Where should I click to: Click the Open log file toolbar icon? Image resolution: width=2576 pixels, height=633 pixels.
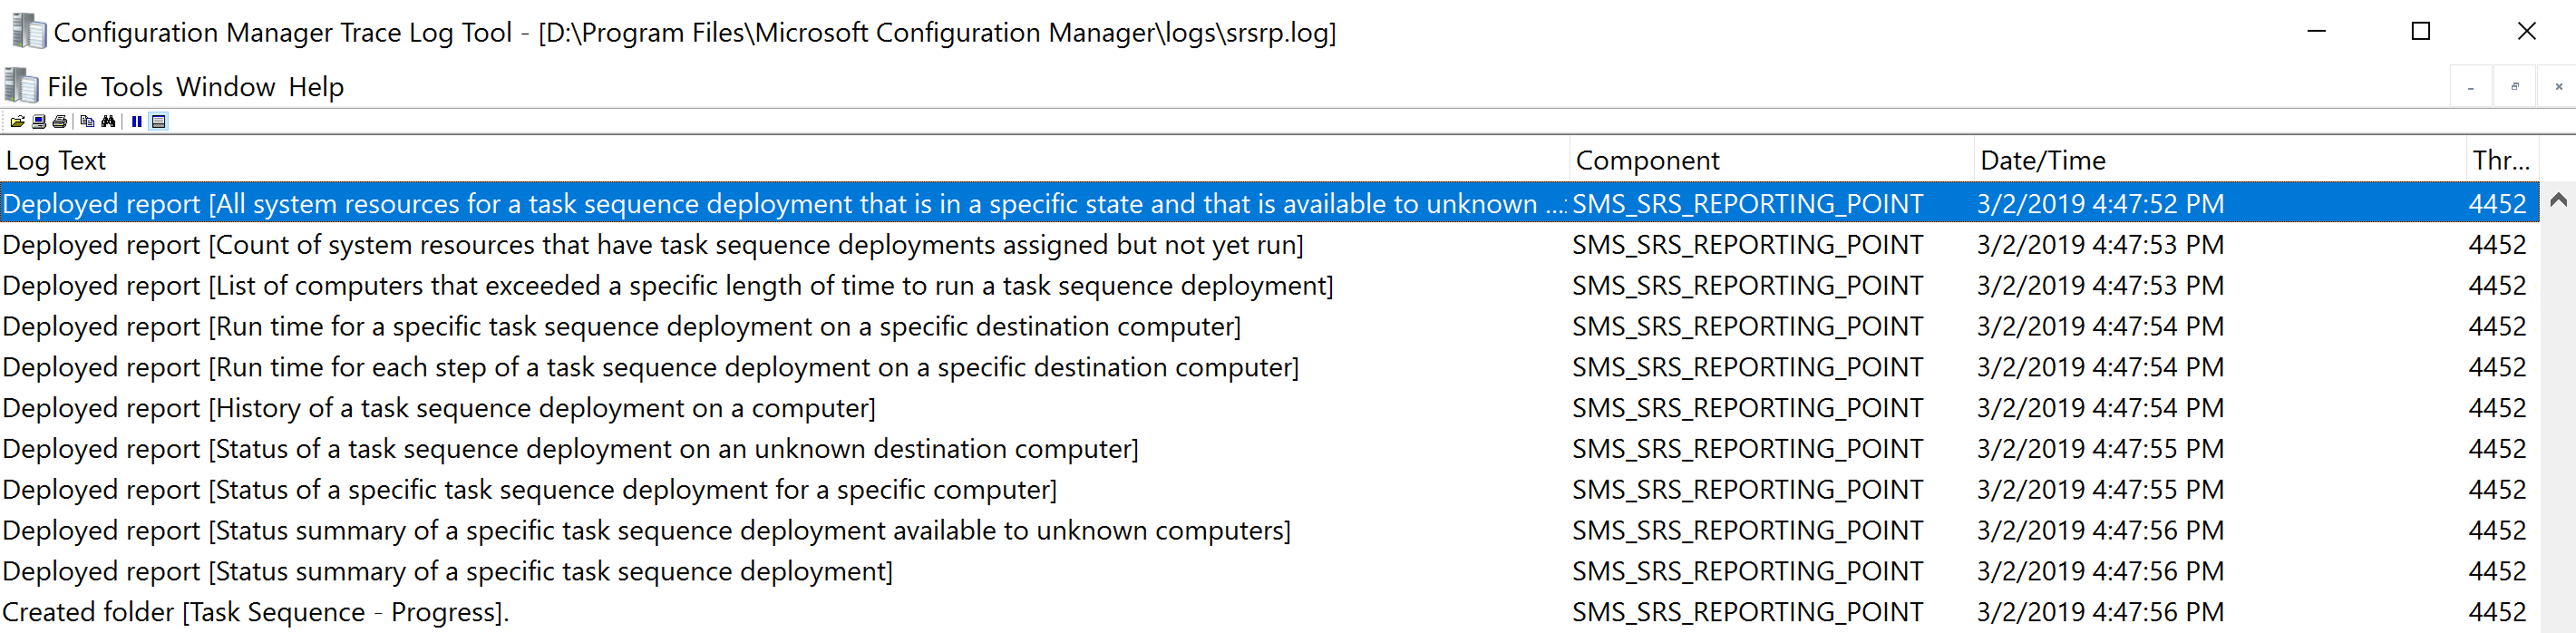pos(17,122)
